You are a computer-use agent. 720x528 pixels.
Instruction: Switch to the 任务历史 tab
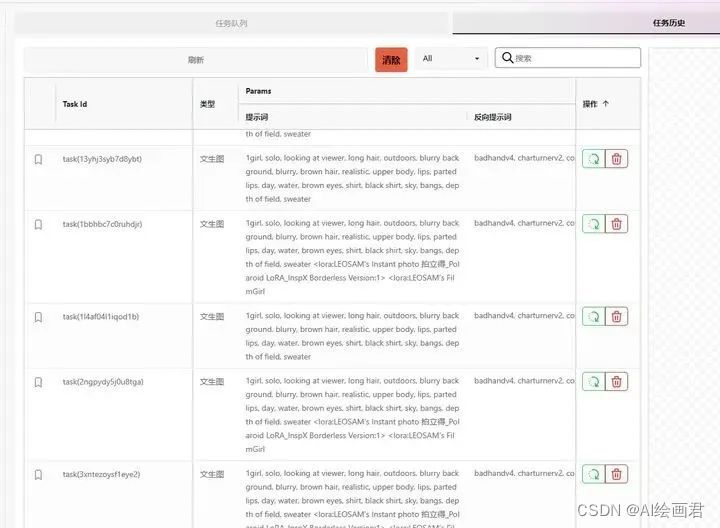click(x=669, y=23)
